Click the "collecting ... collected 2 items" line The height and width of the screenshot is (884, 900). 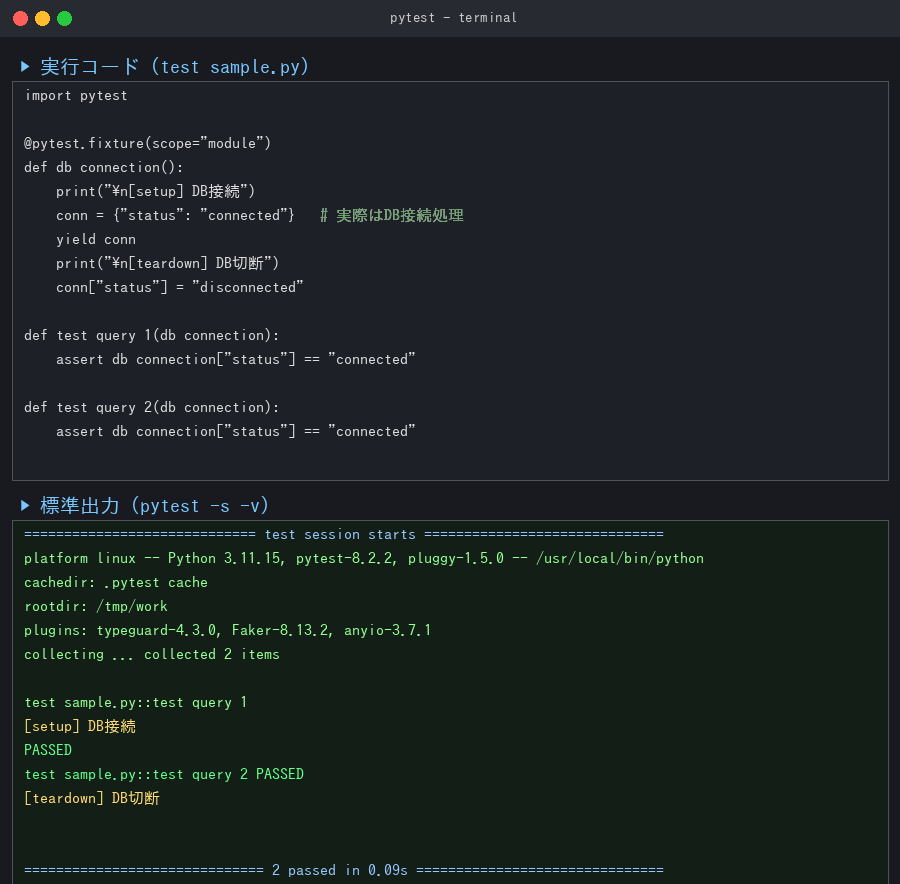(152, 654)
